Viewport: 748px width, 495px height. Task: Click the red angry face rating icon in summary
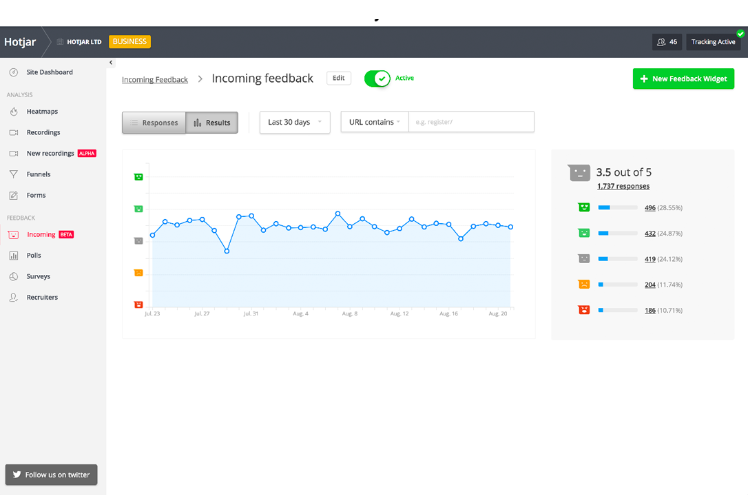tap(582, 310)
